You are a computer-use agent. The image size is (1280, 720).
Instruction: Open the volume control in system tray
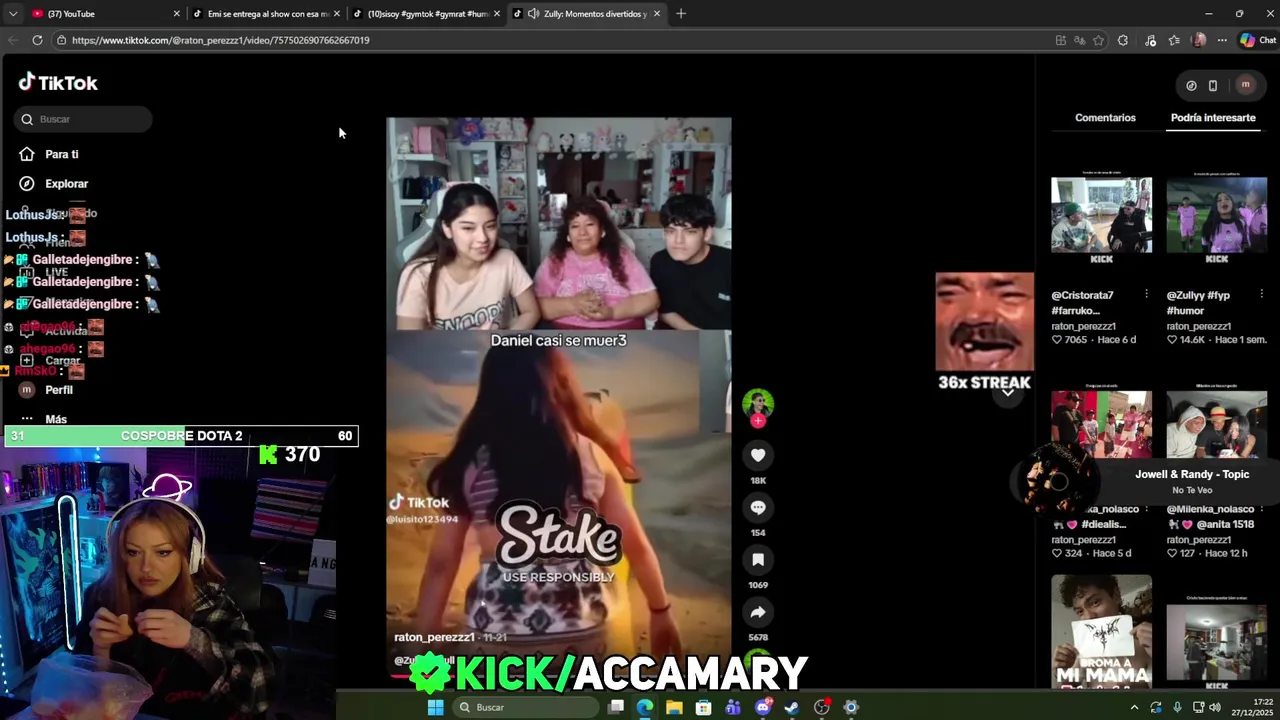coord(1215,707)
